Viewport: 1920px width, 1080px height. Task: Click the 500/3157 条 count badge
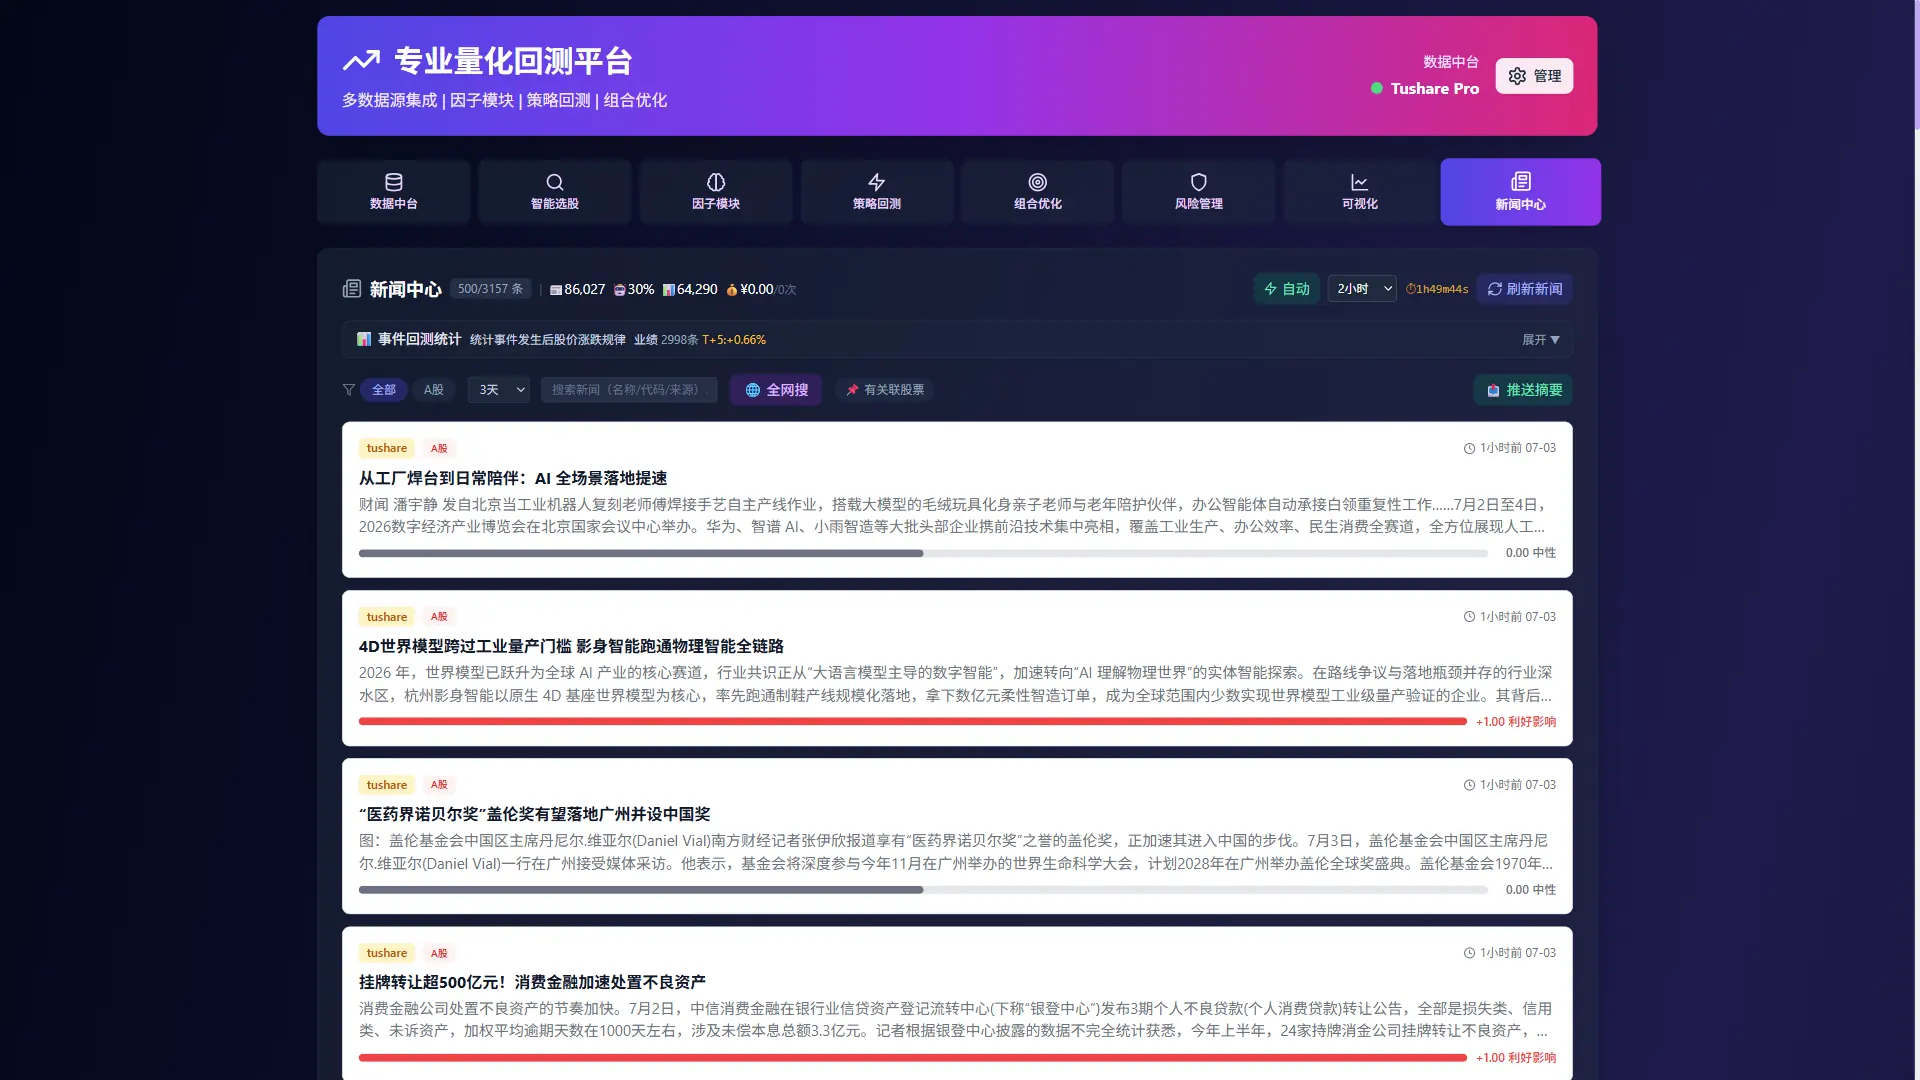490,289
